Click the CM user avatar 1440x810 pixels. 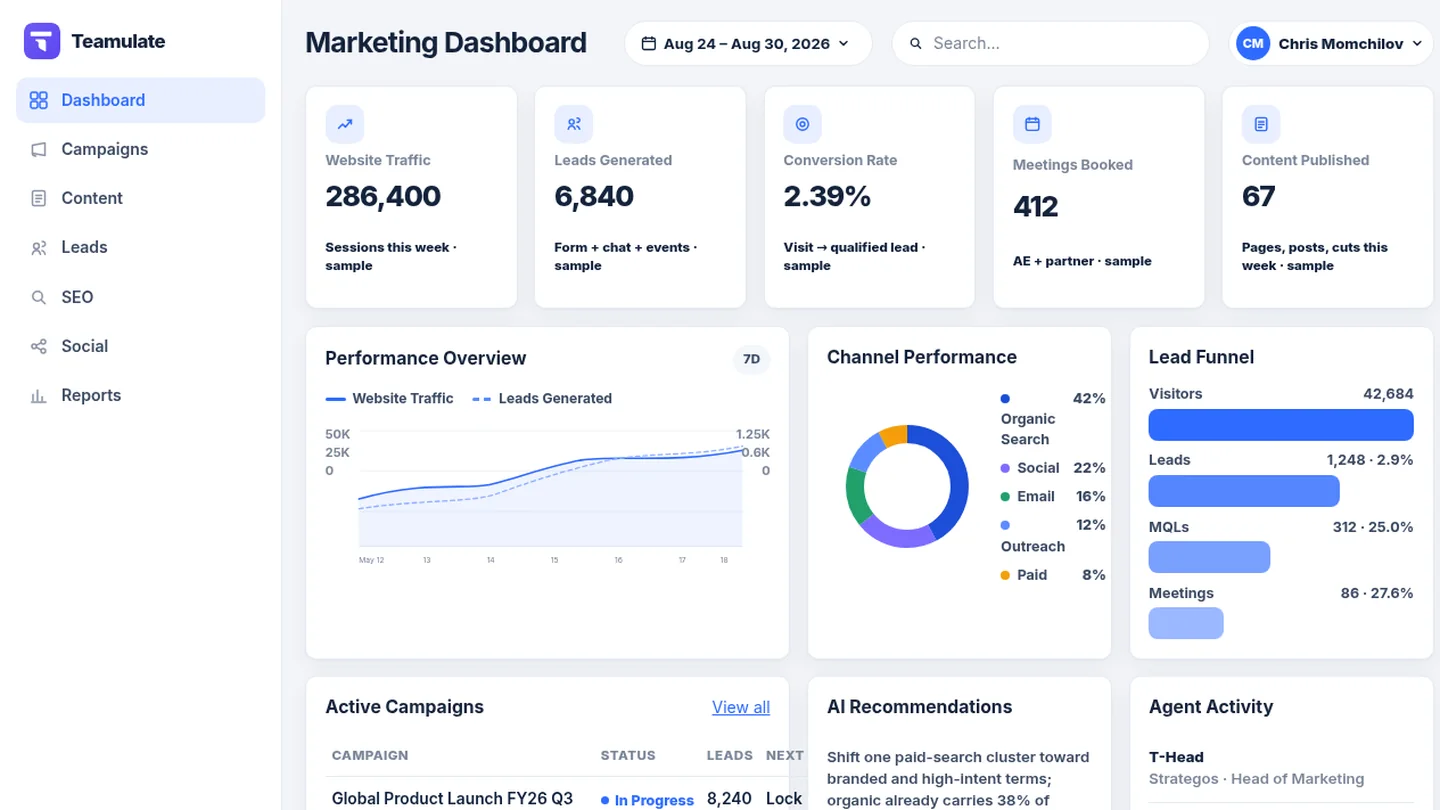click(x=1253, y=44)
